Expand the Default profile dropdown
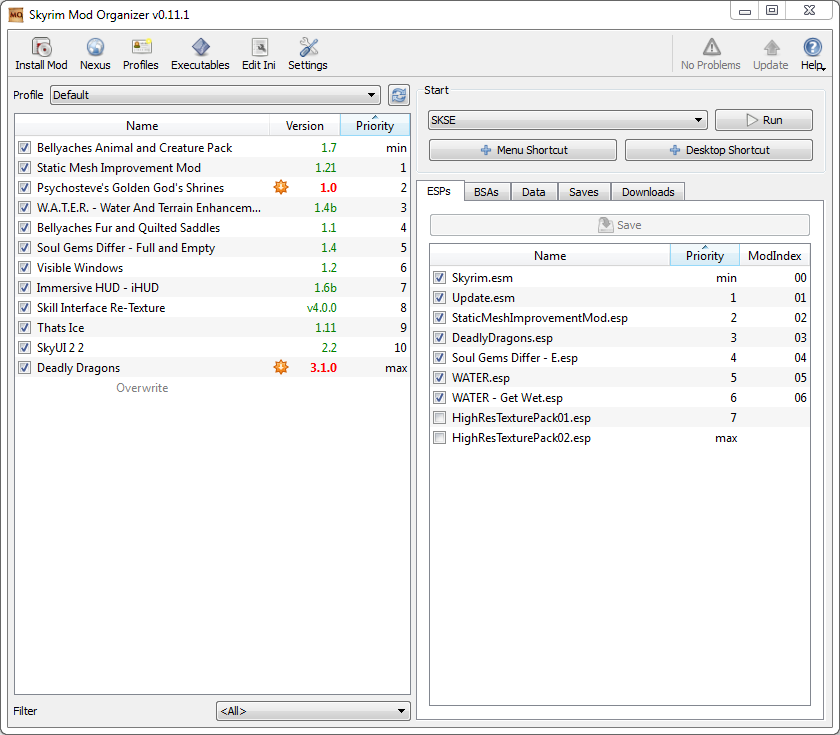The image size is (840, 735). tap(215, 95)
